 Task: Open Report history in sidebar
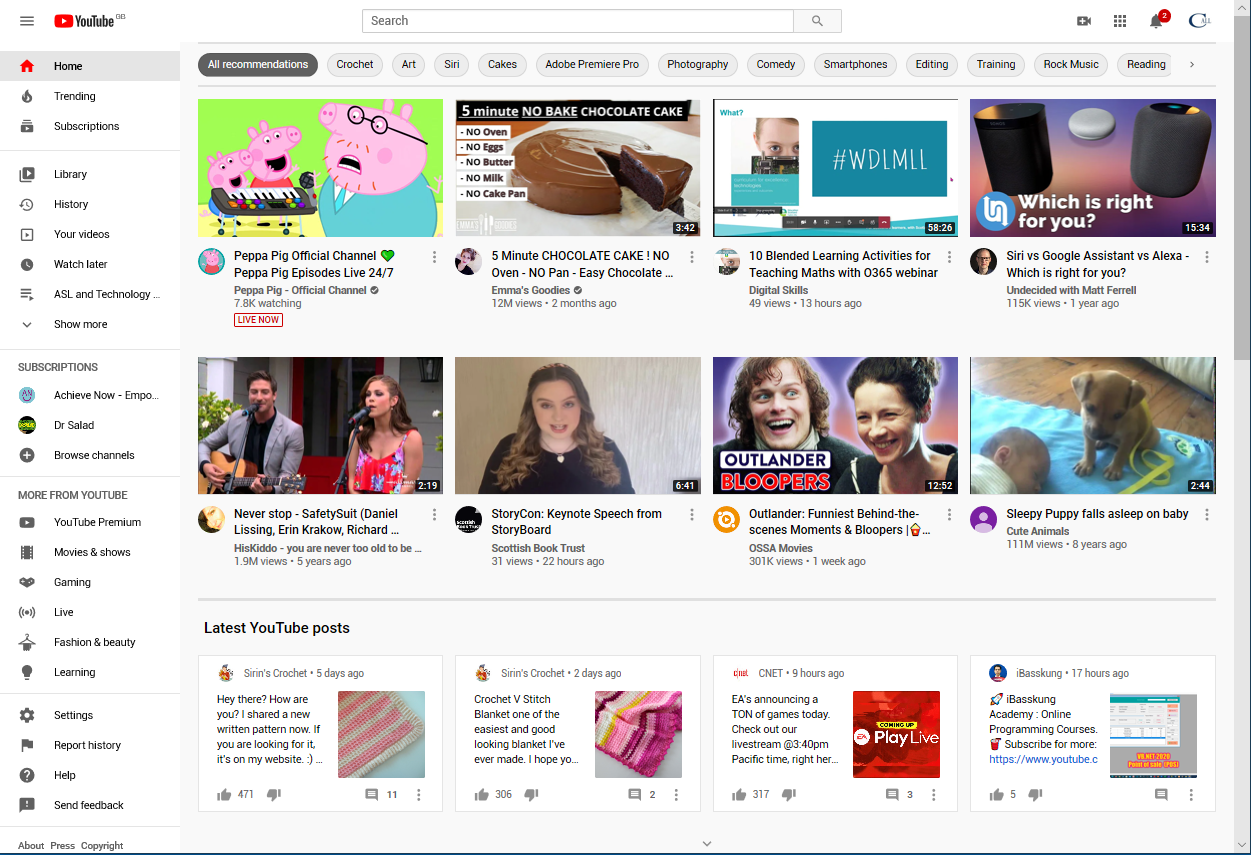click(90, 745)
